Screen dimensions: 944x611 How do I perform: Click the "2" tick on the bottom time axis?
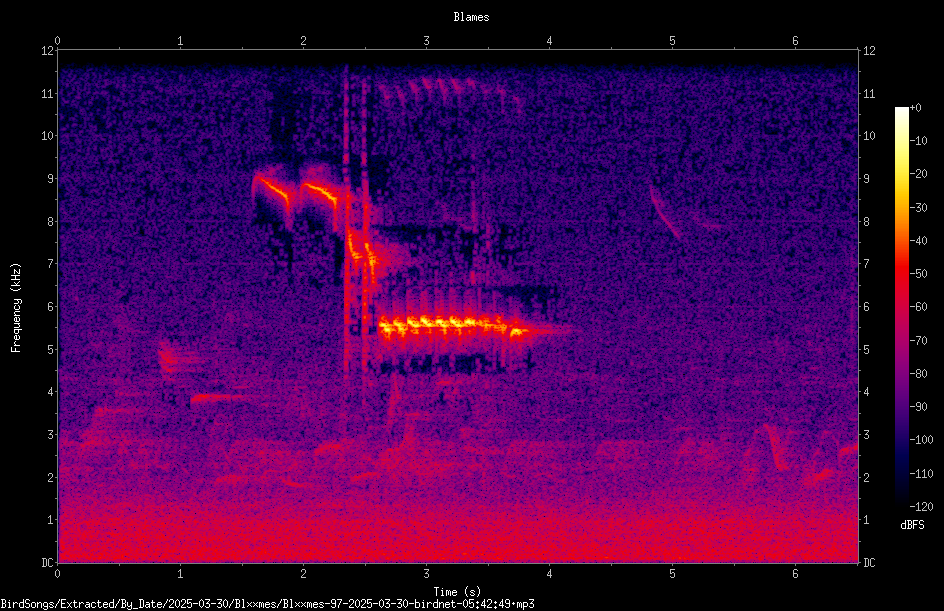pos(303,574)
